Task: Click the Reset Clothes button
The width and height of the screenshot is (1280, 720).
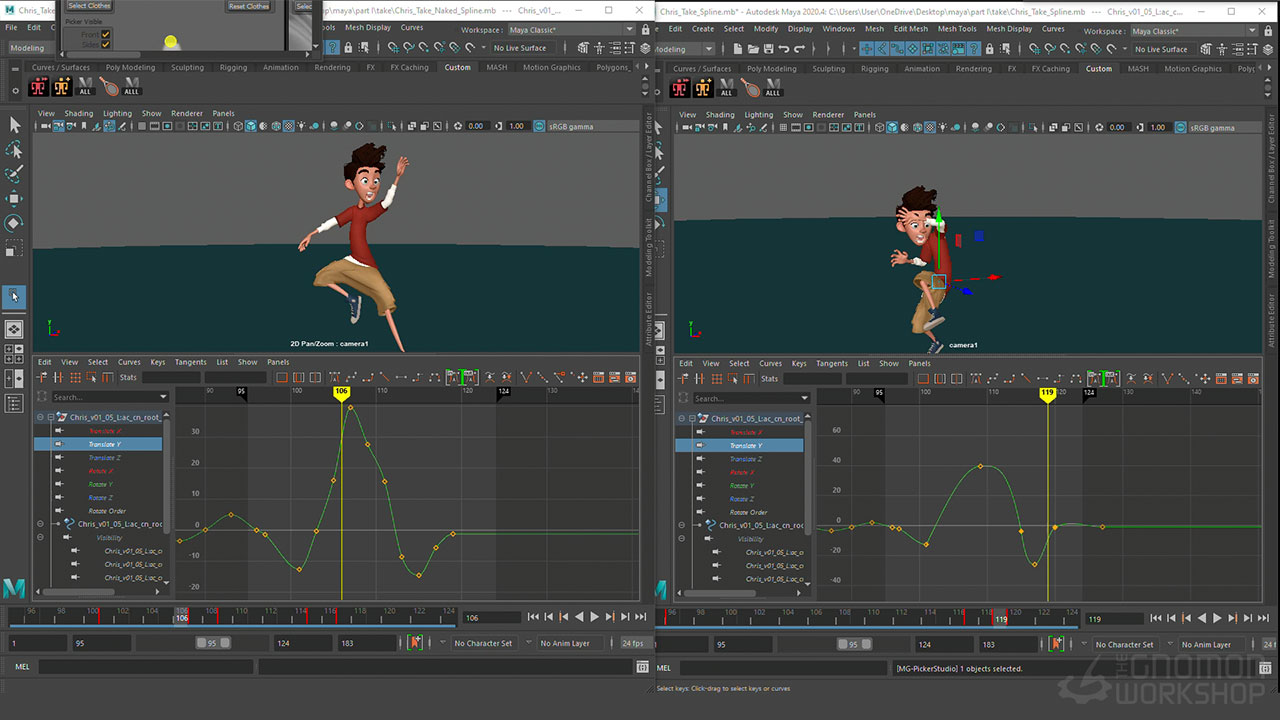Action: pos(249,6)
